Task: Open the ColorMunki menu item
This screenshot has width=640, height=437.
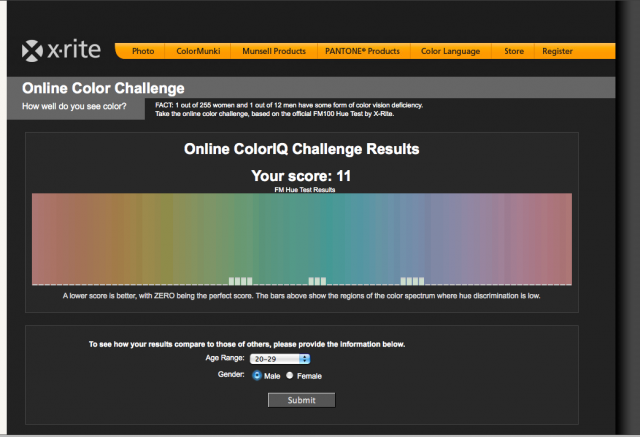Action: (198, 51)
